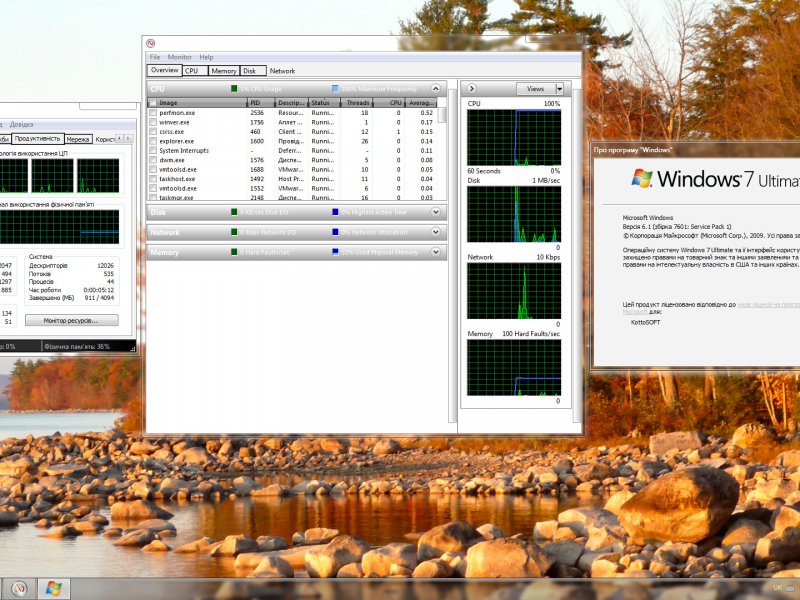Viewport: 800px width, 600px height.
Task: Open license terms link in About Windows
Action: 768,305
